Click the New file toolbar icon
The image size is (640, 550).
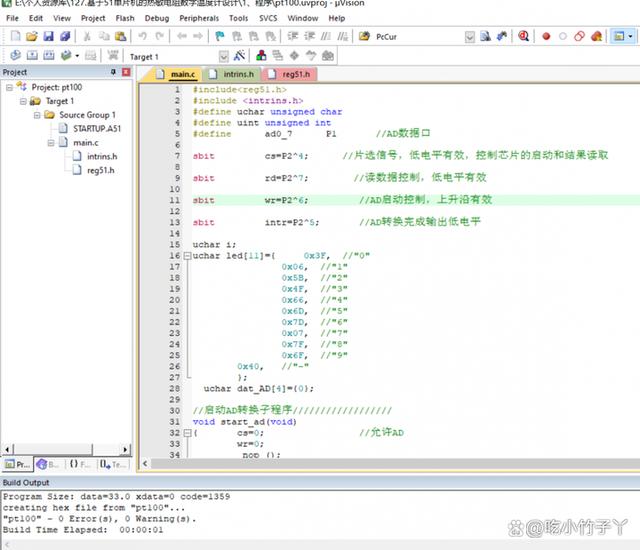point(14,36)
